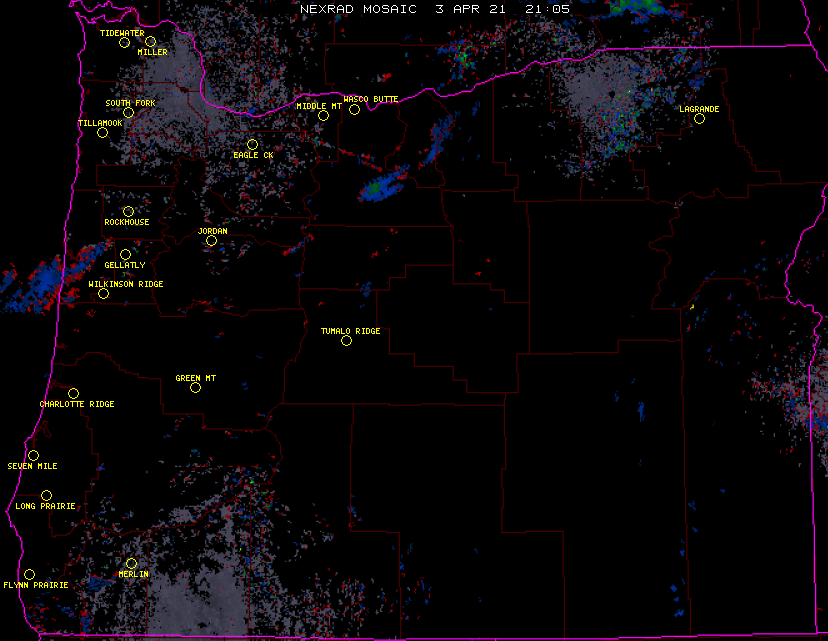Click the Wasco Butte station marker
The width and height of the screenshot is (828, 641).
[354, 109]
